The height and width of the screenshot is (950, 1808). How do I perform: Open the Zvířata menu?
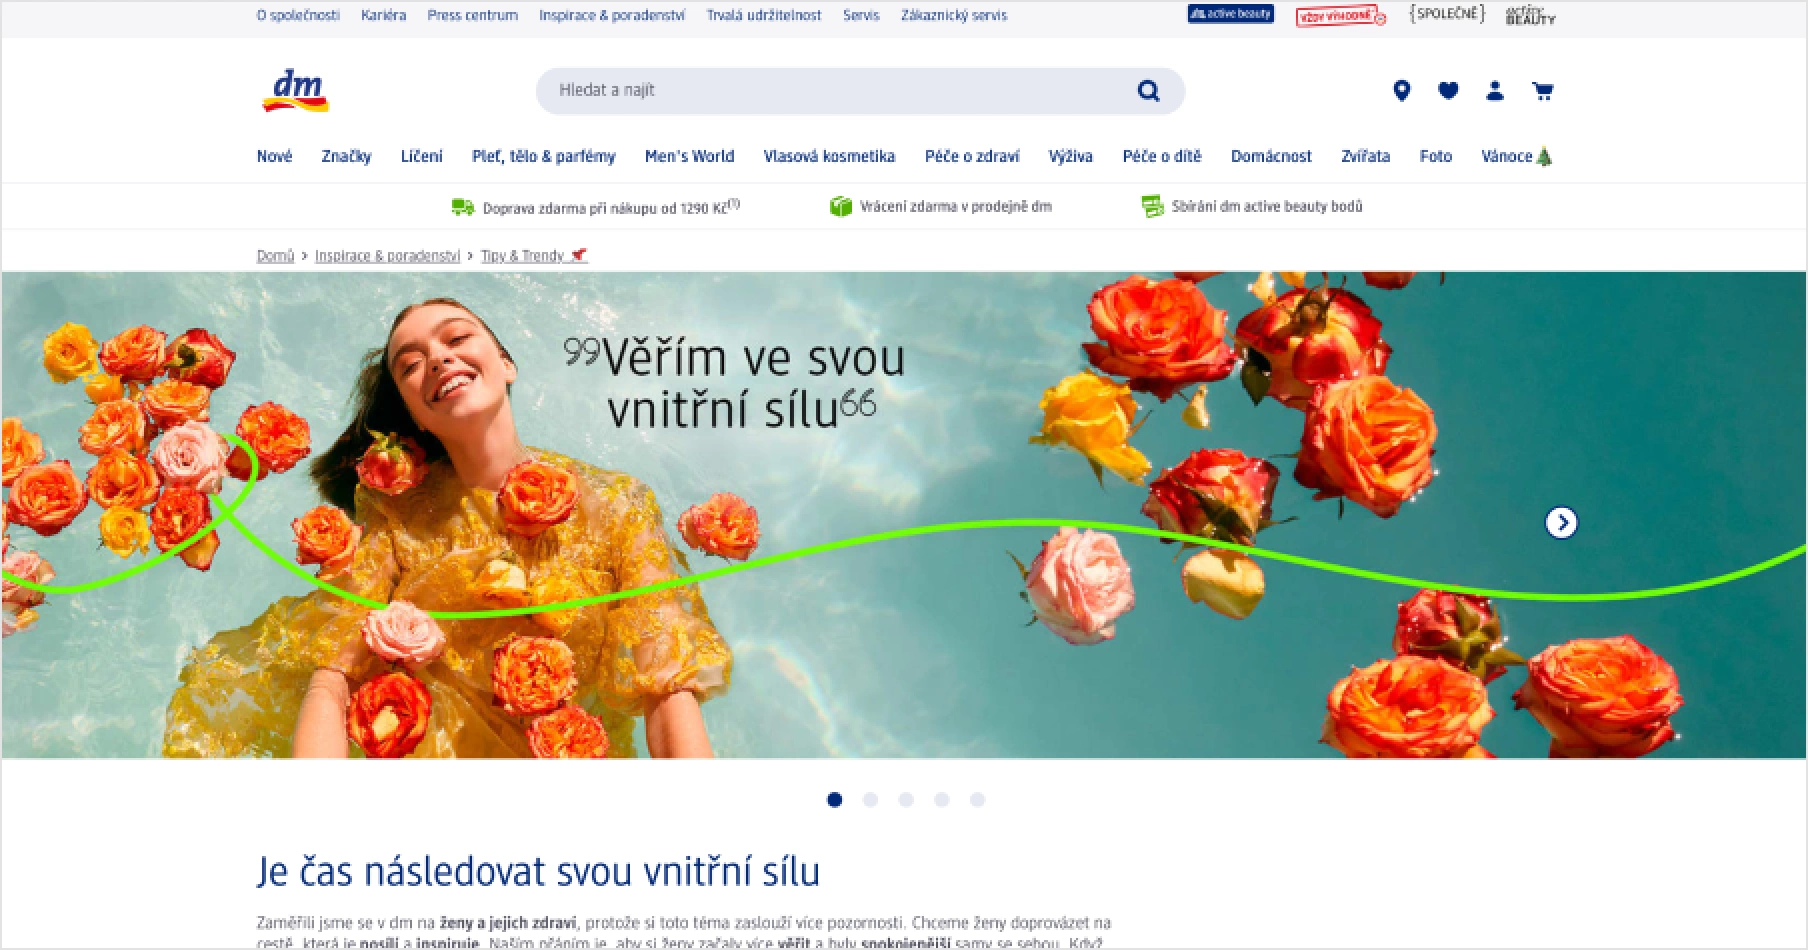1365,156
